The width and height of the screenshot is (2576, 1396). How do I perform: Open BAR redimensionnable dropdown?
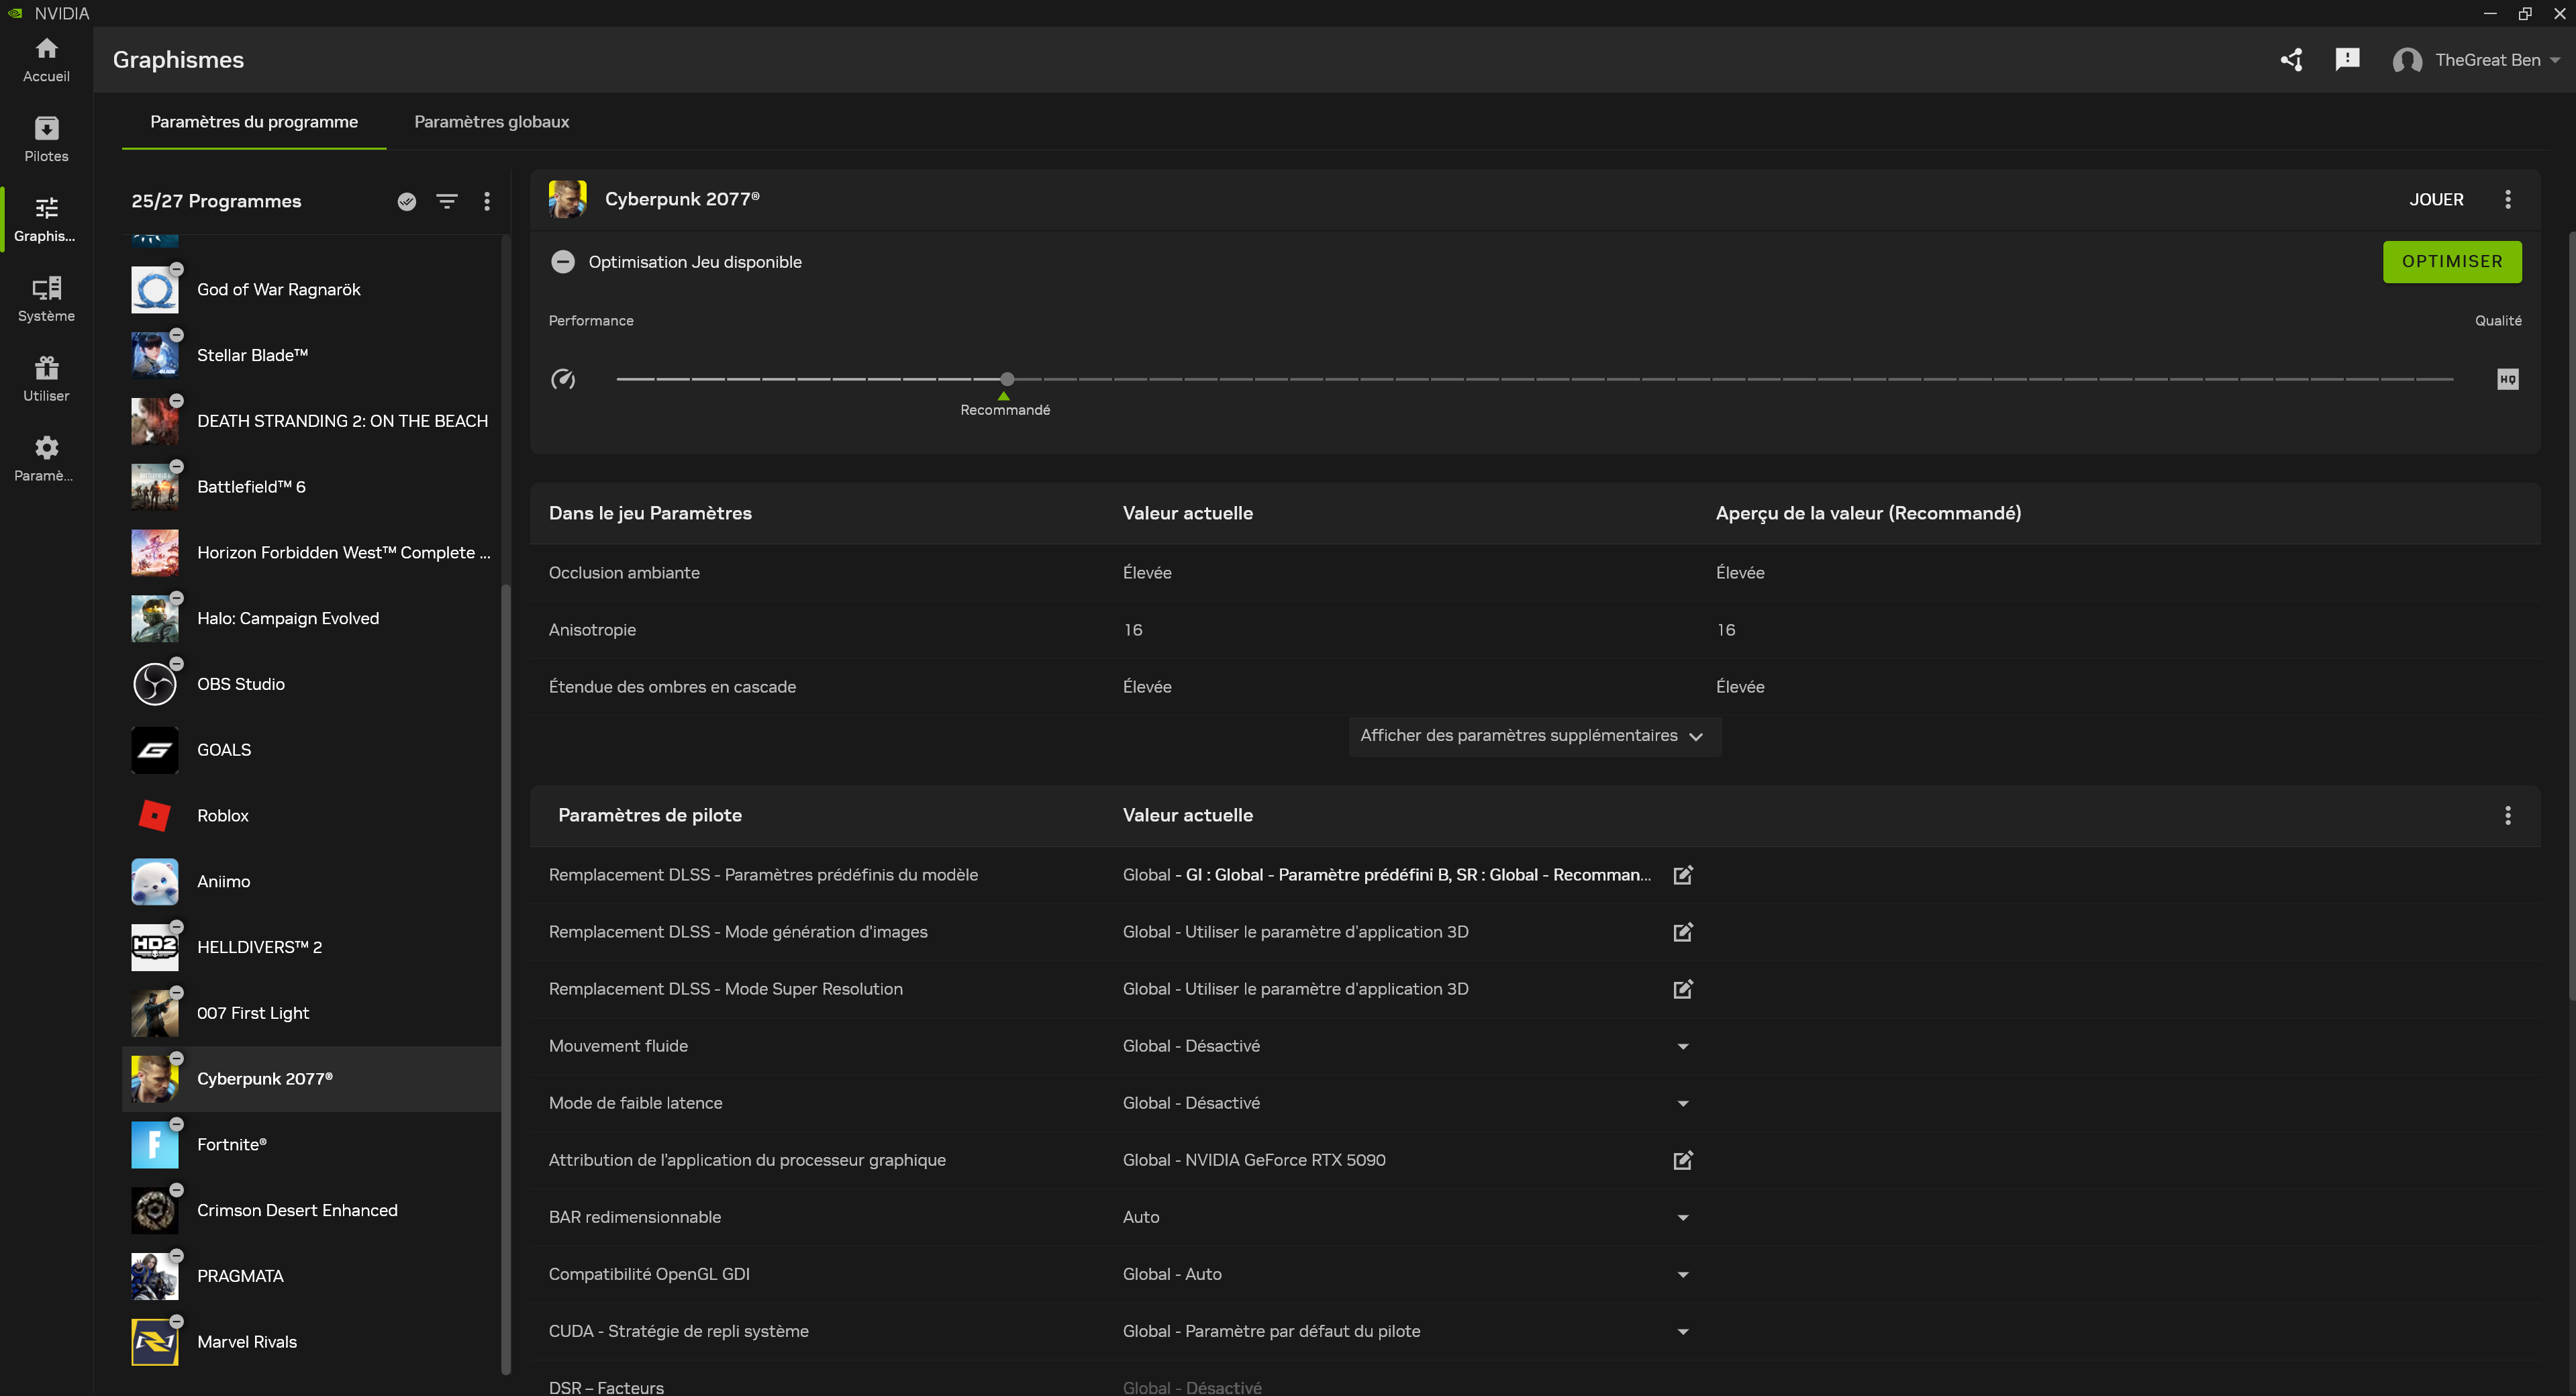click(x=1683, y=1217)
